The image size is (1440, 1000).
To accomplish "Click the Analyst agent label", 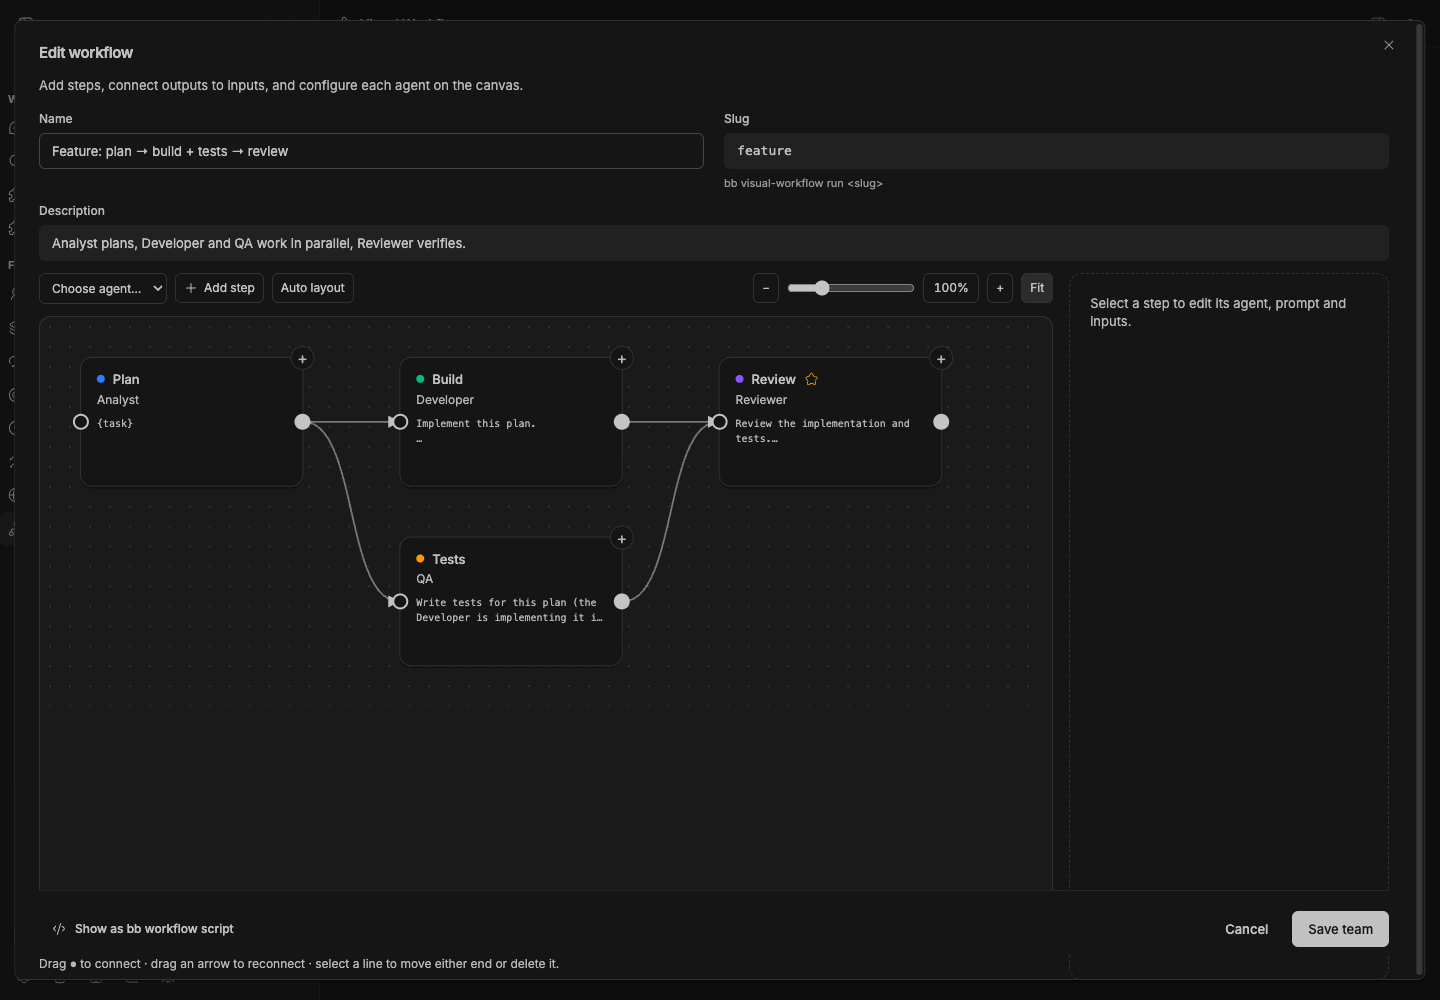I will [x=118, y=400].
